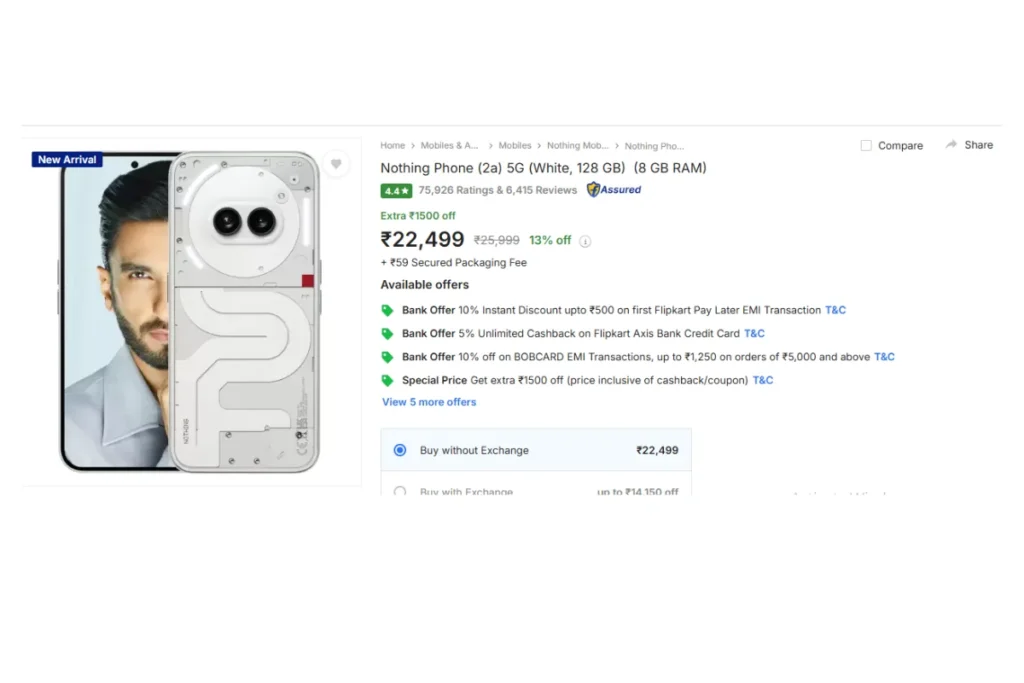
Task: Click the Nothing Phone (2a) product image
Action: click(190, 311)
